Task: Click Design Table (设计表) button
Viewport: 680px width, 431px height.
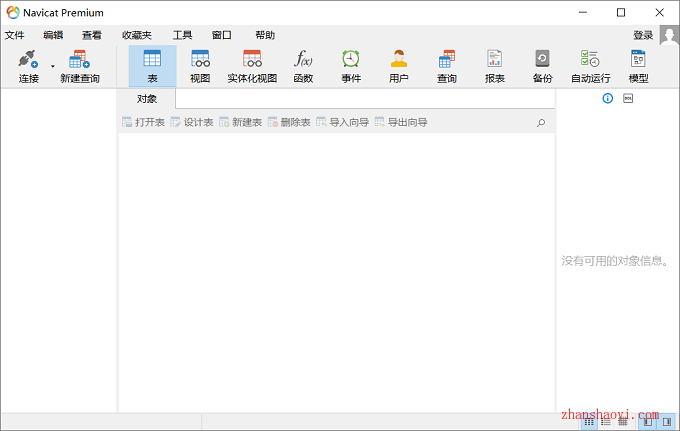Action: [x=192, y=122]
